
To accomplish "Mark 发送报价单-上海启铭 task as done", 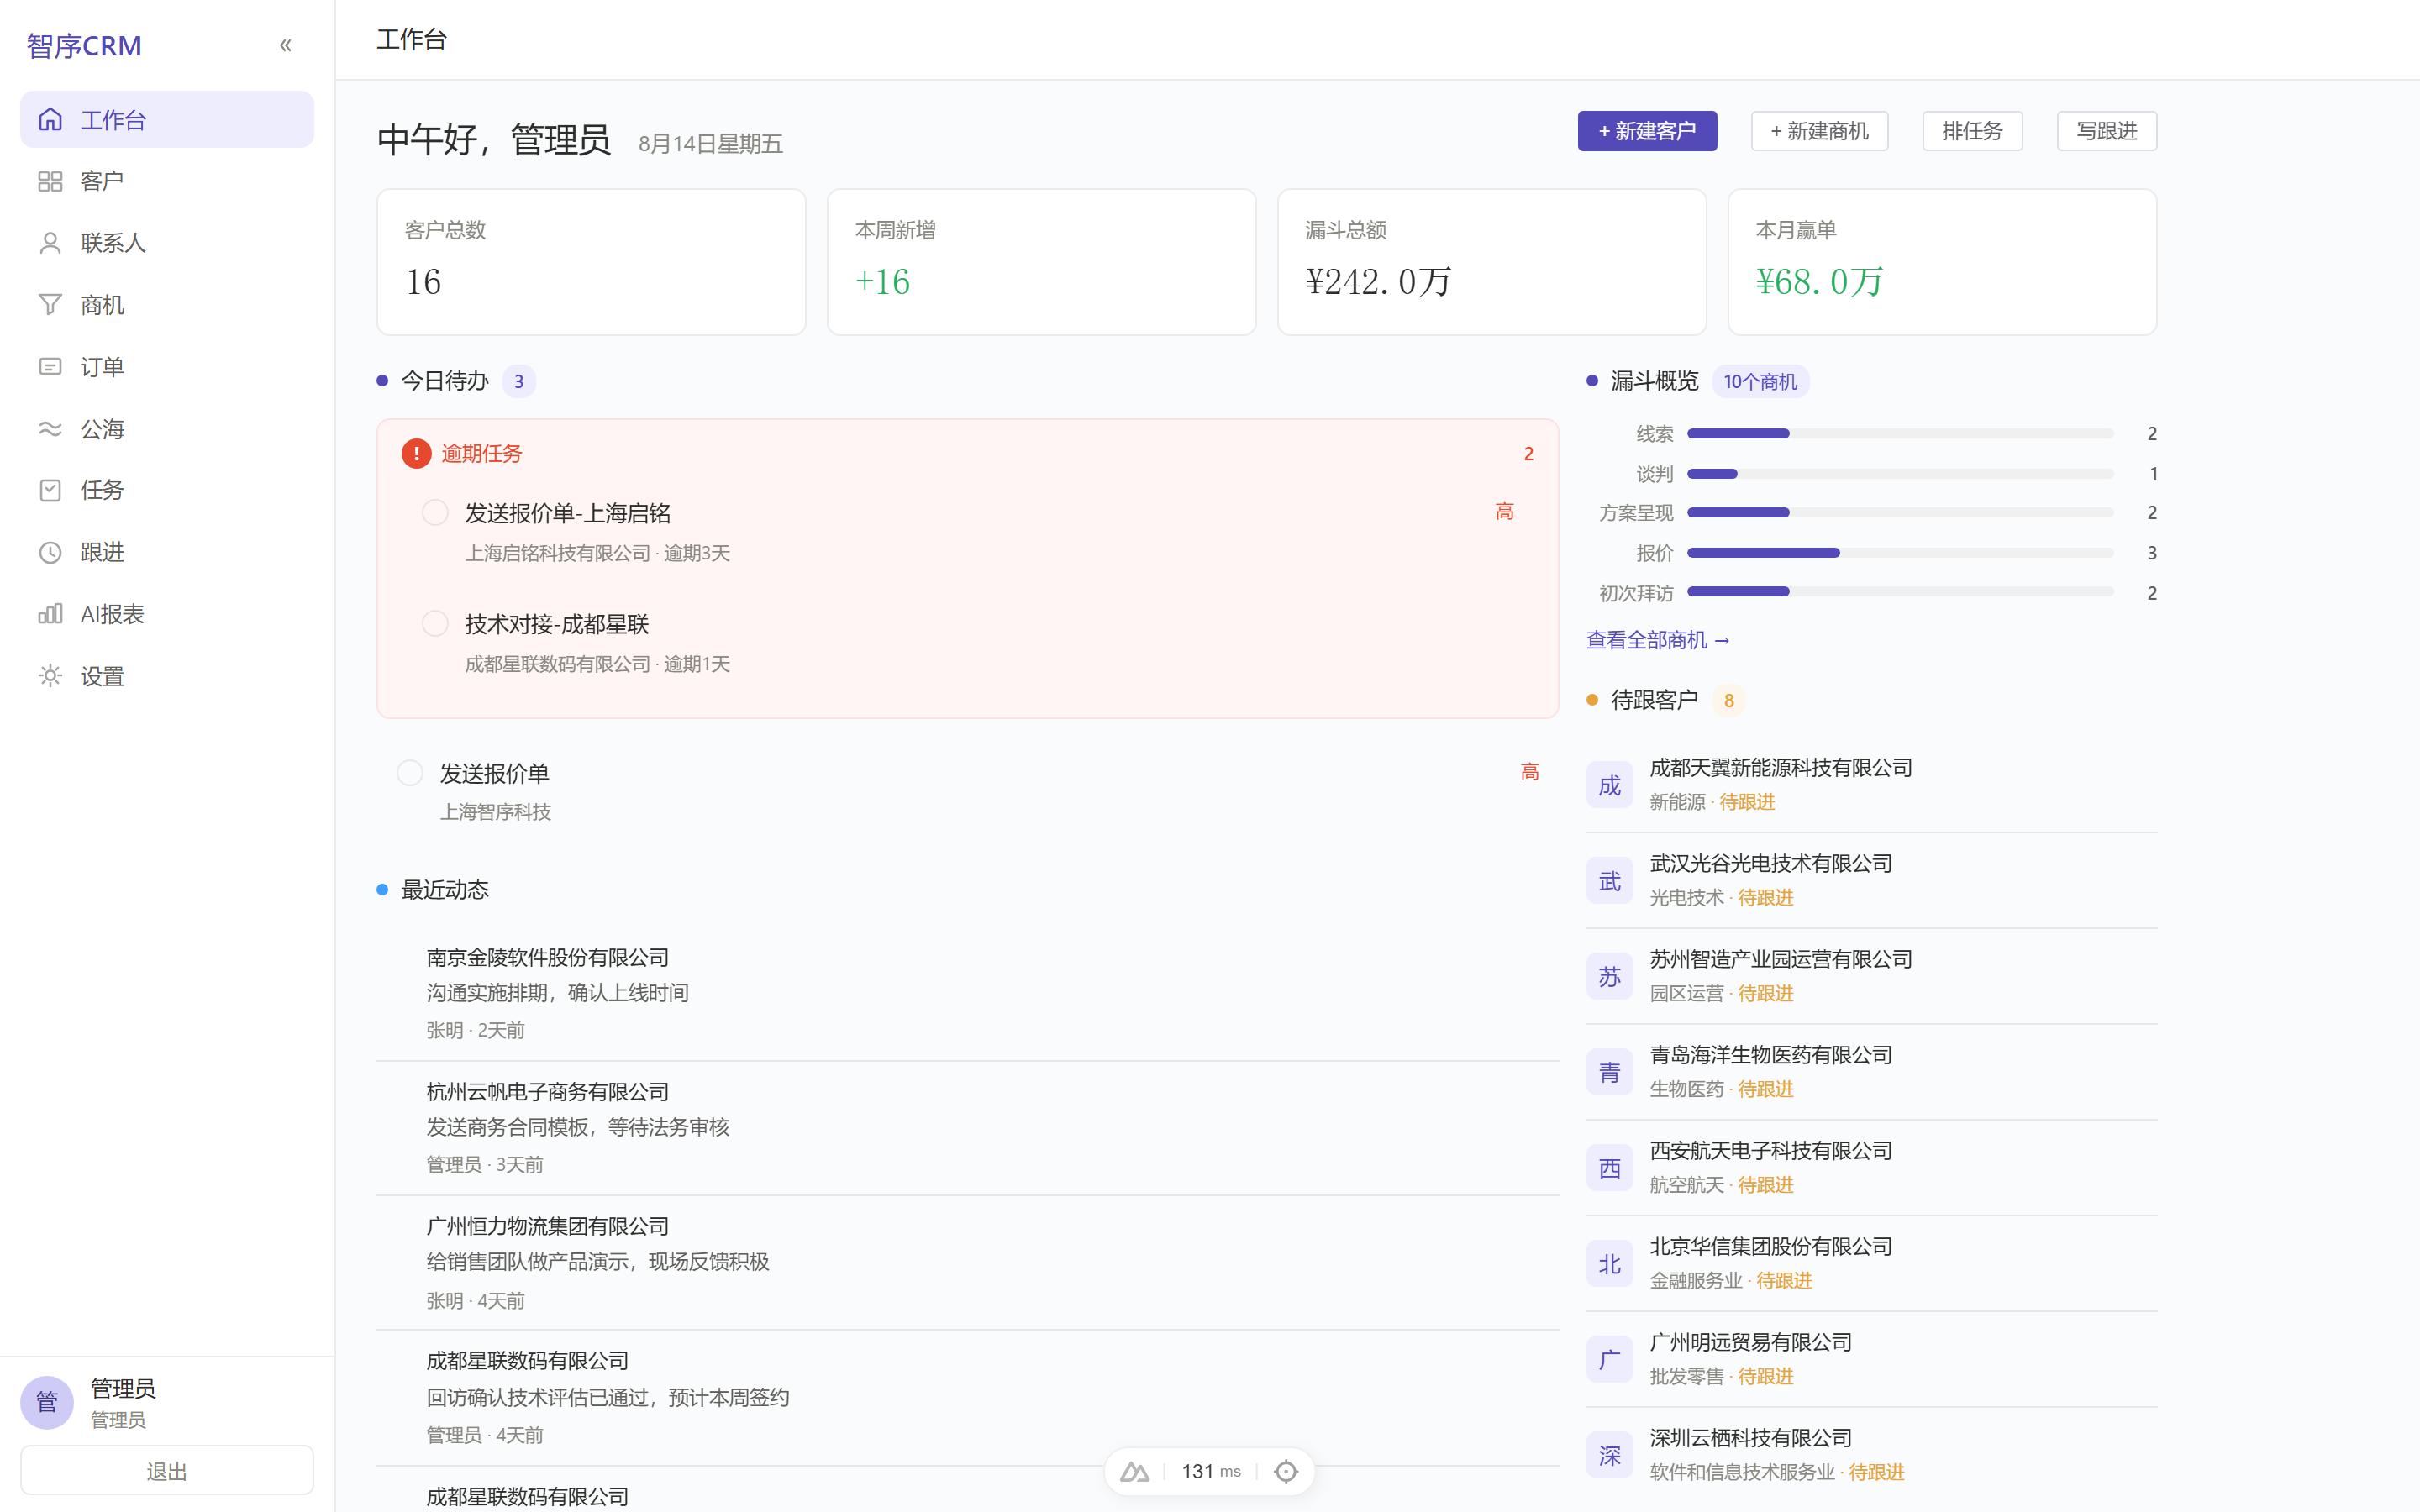I will click(435, 513).
